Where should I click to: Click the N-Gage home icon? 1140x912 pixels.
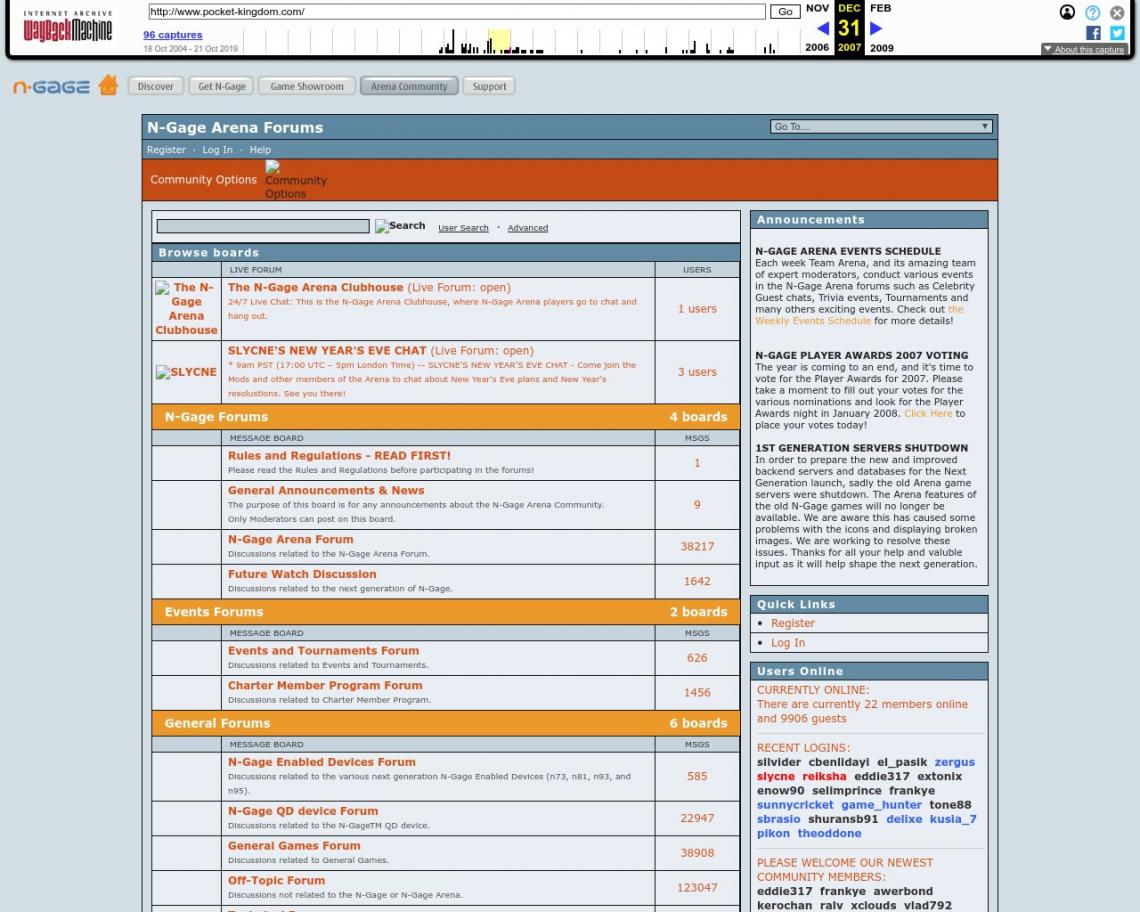[108, 85]
